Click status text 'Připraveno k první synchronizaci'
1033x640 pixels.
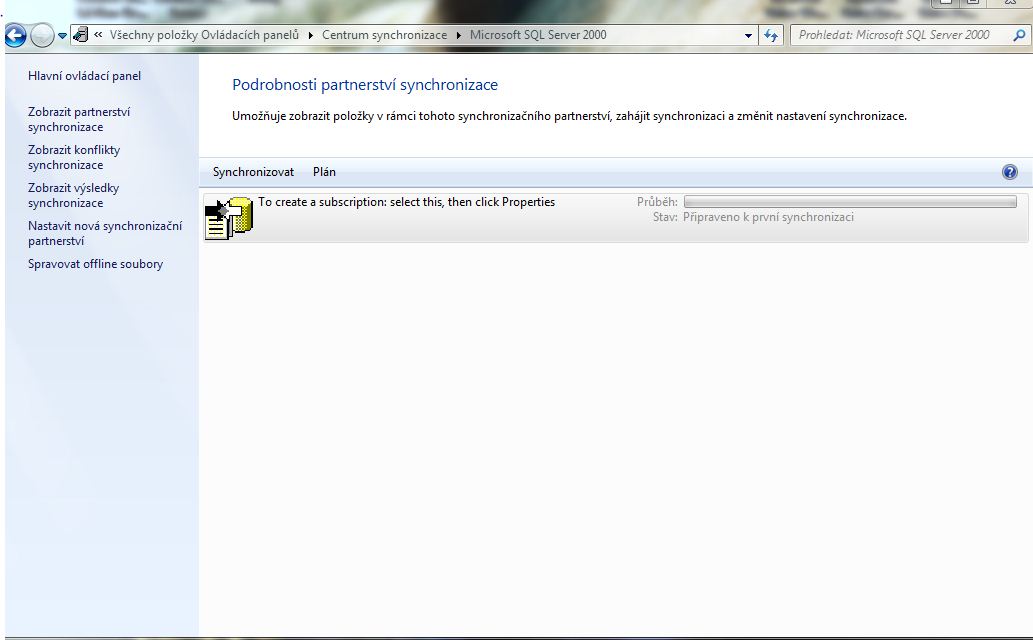pyautogui.click(x=768, y=217)
